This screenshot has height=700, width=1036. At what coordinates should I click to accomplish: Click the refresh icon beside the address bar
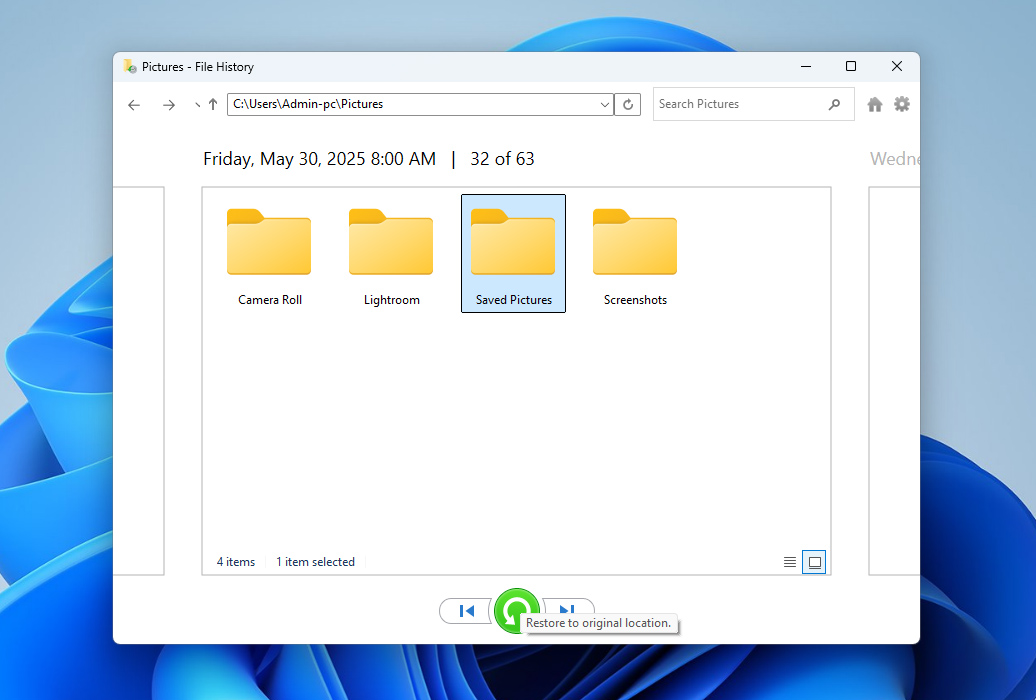point(628,104)
